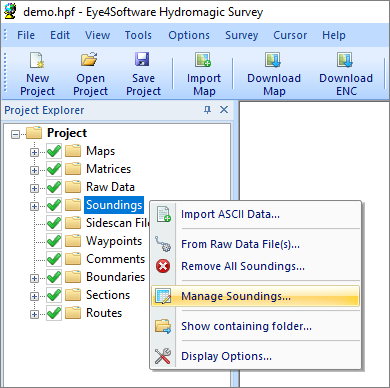
Task: Open the View menu
Action: (97, 35)
